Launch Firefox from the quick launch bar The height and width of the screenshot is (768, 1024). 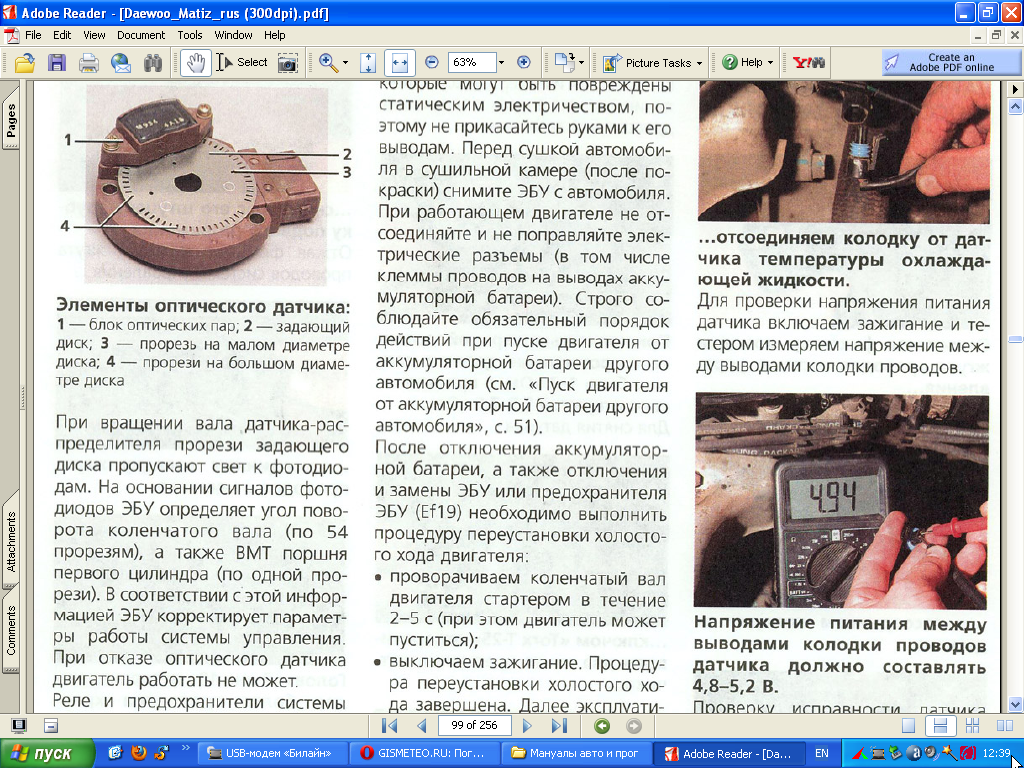click(138, 753)
